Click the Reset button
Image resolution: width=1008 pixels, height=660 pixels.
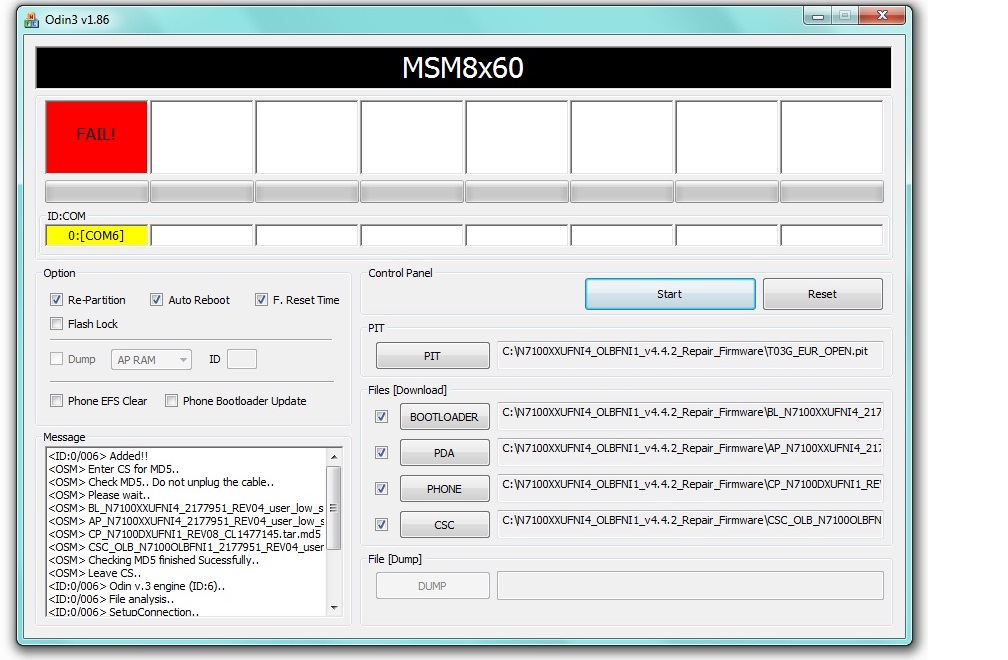pyautogui.click(x=822, y=294)
